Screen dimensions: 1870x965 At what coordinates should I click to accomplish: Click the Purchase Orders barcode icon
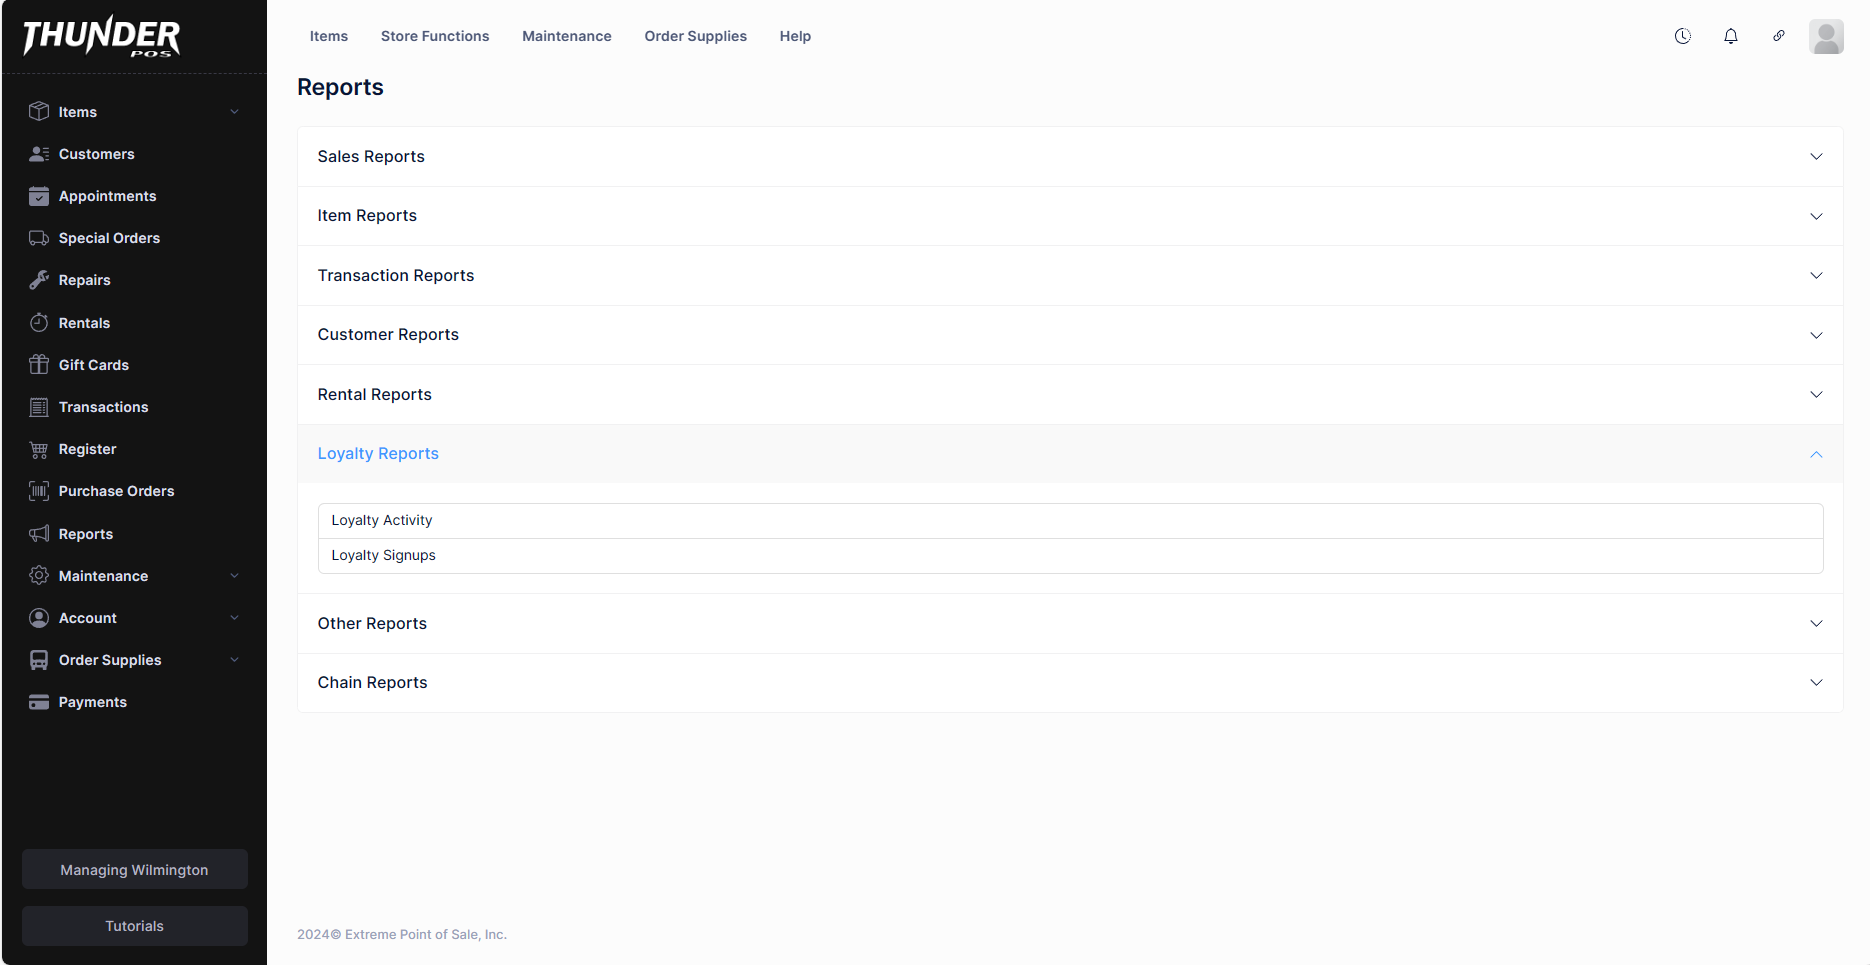[39, 491]
